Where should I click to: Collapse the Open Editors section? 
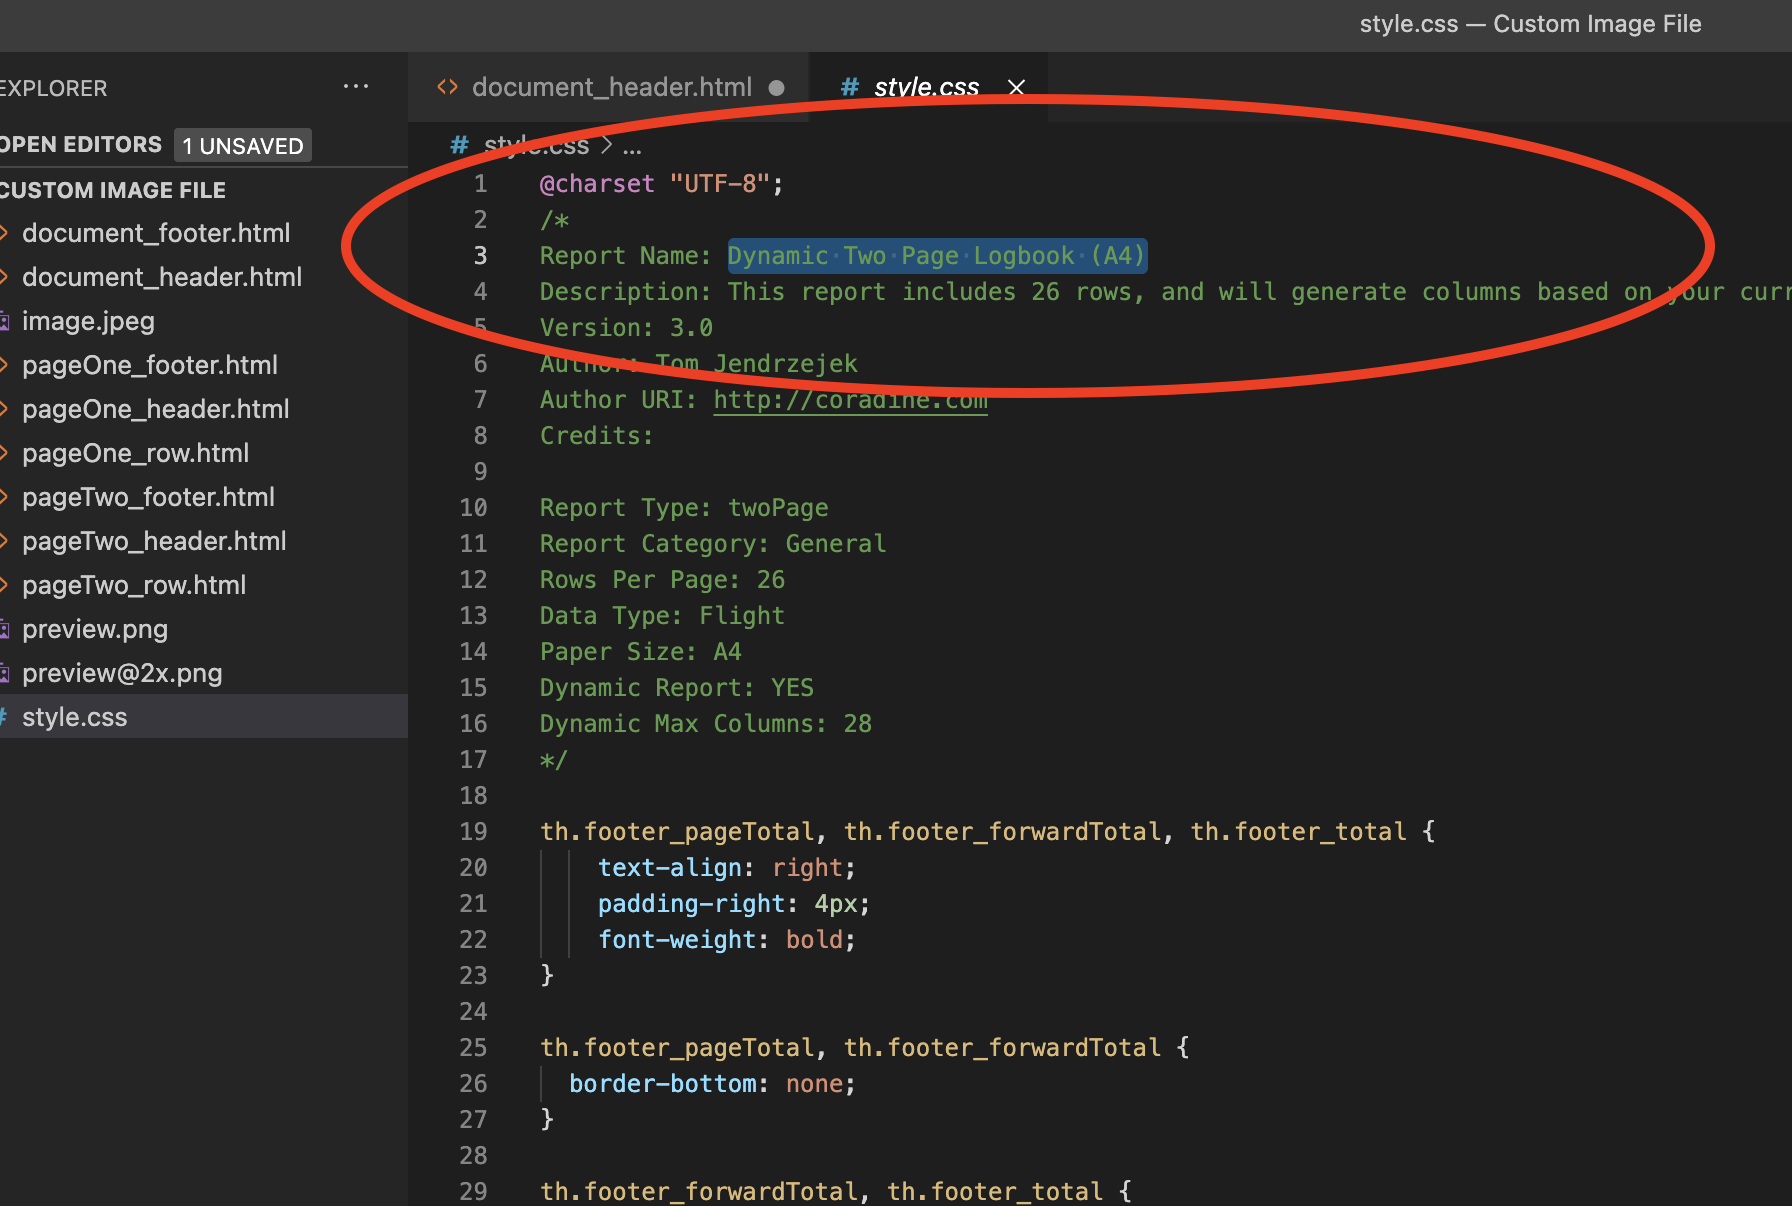(x=82, y=144)
